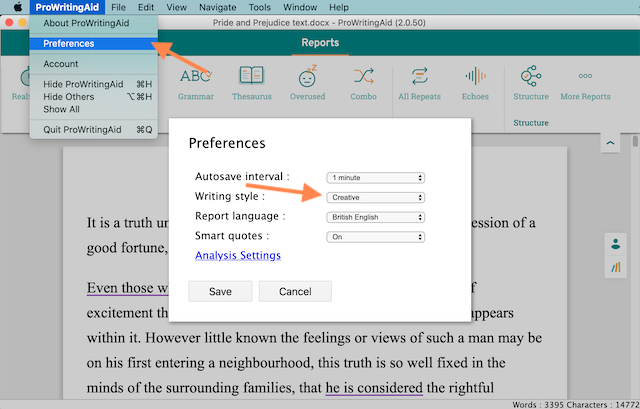Open the ProWritingAid menu bar item
Viewport: 640px width, 409px height.
tap(67, 7)
